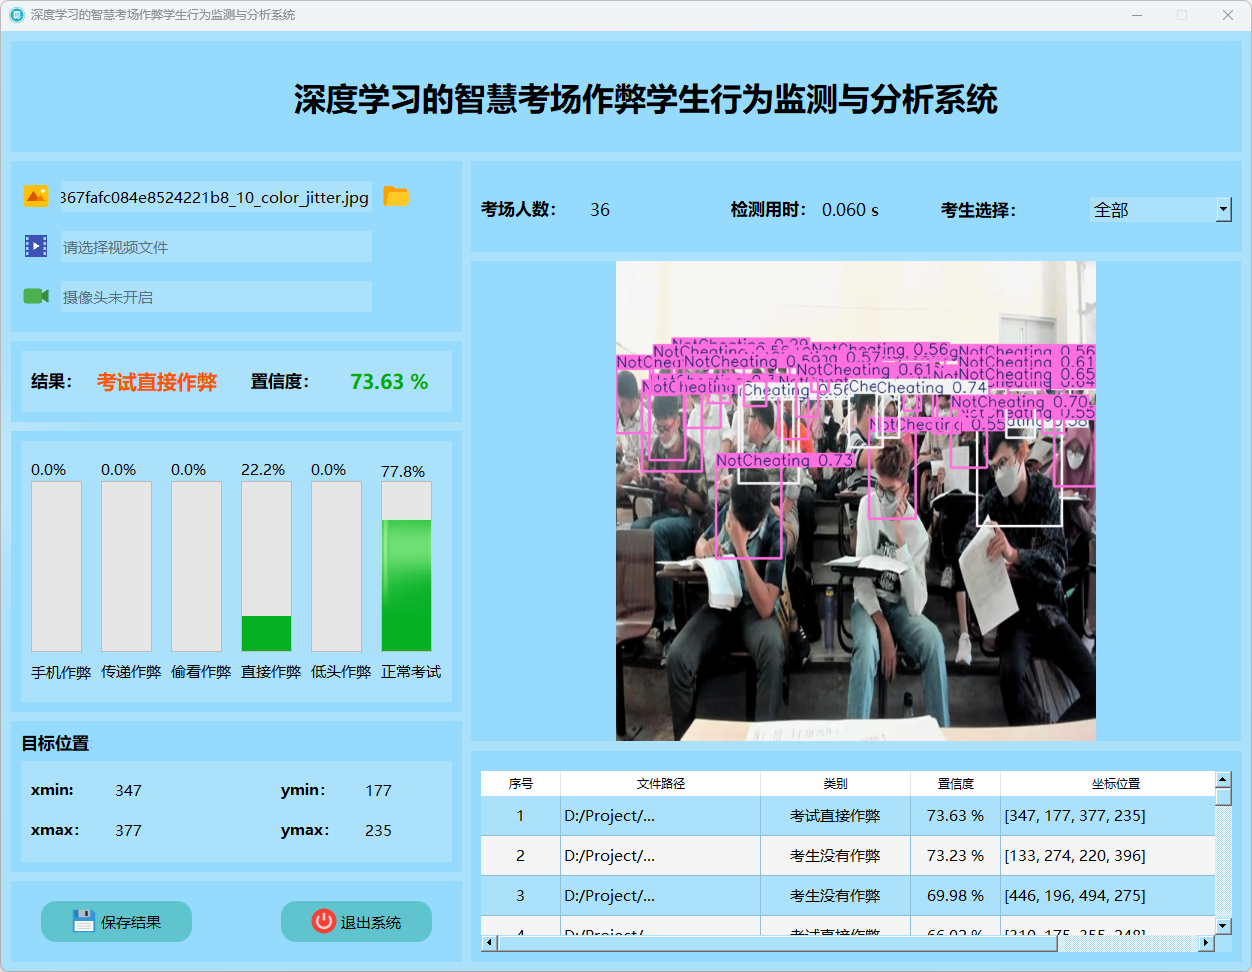Click the app logo in title bar
This screenshot has width=1252, height=972.
(x=16, y=15)
